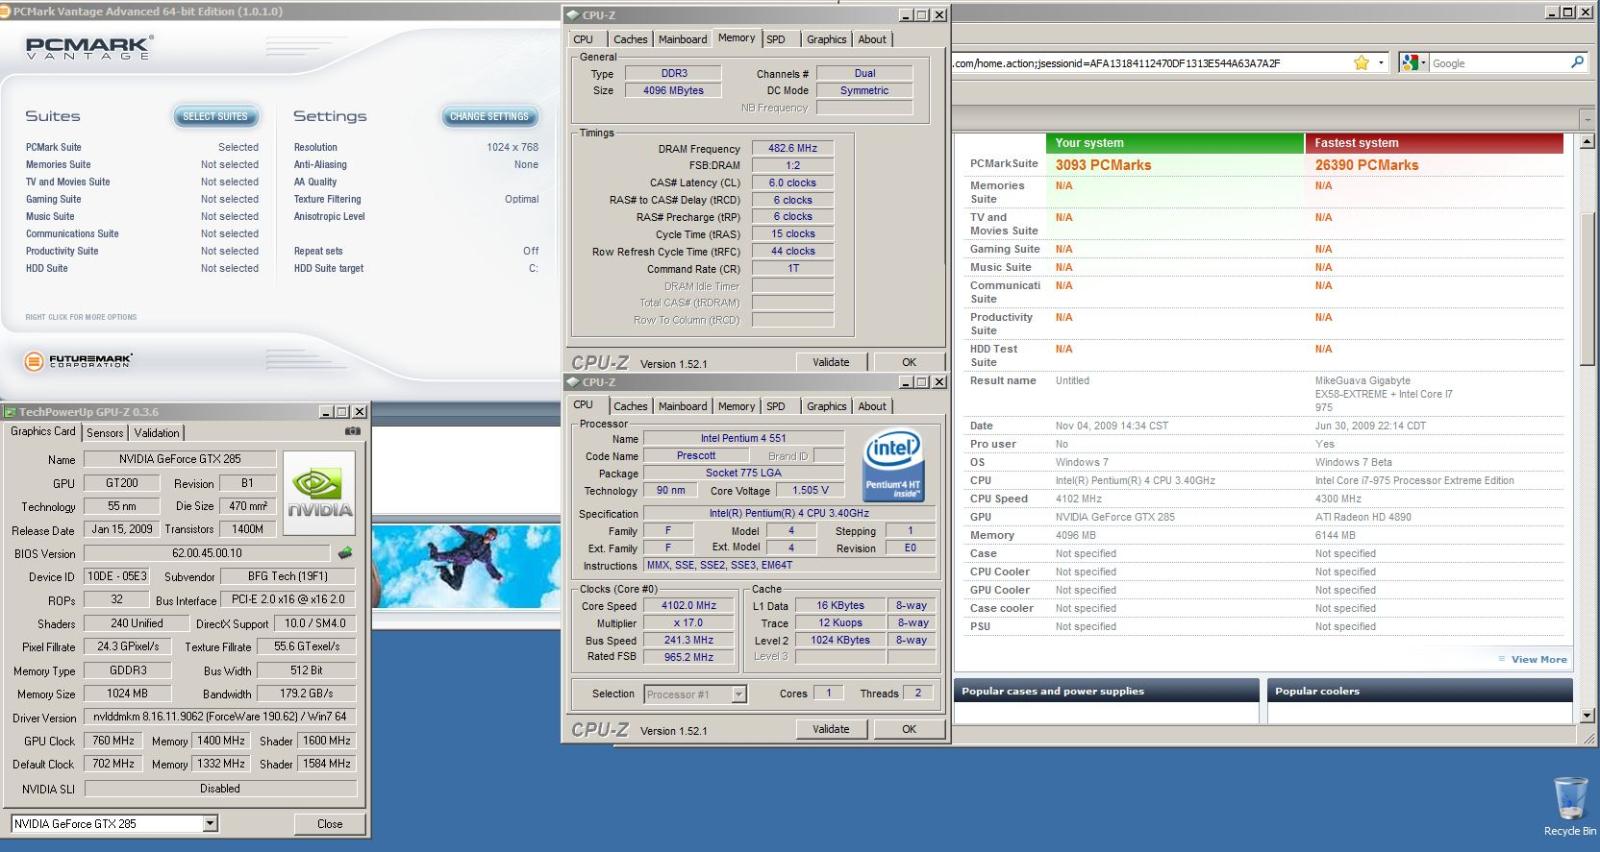Click the GPU-Z screenshot camera icon
This screenshot has height=852, width=1600.
tap(352, 431)
